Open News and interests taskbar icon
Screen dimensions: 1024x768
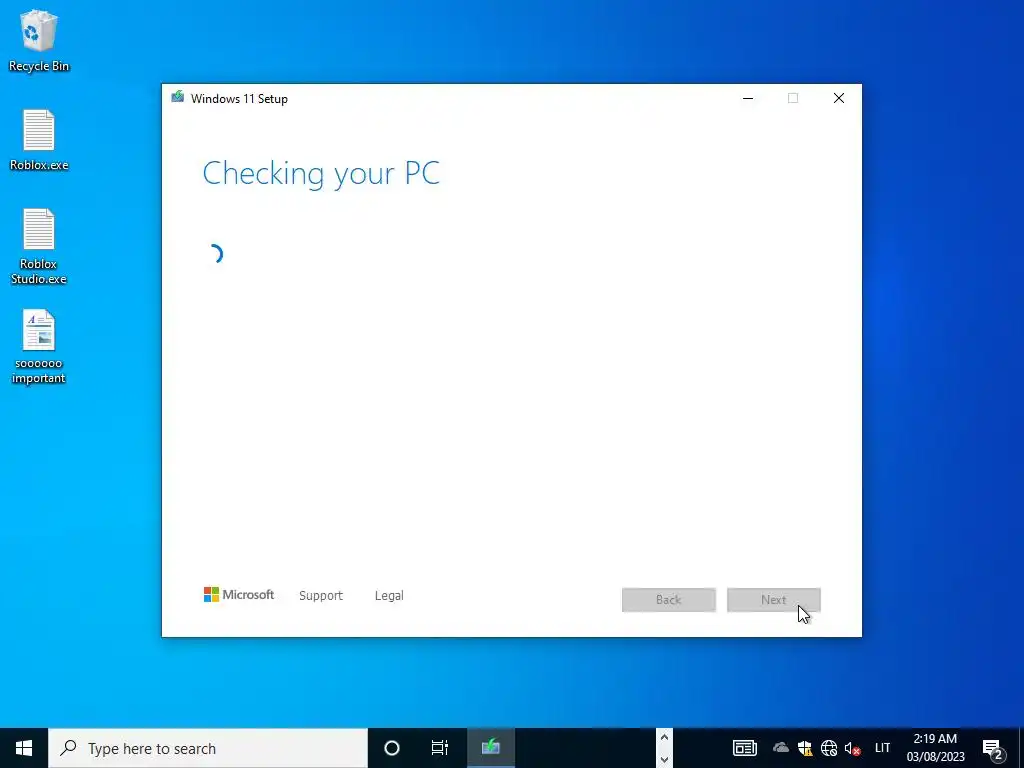pyautogui.click(x=744, y=748)
